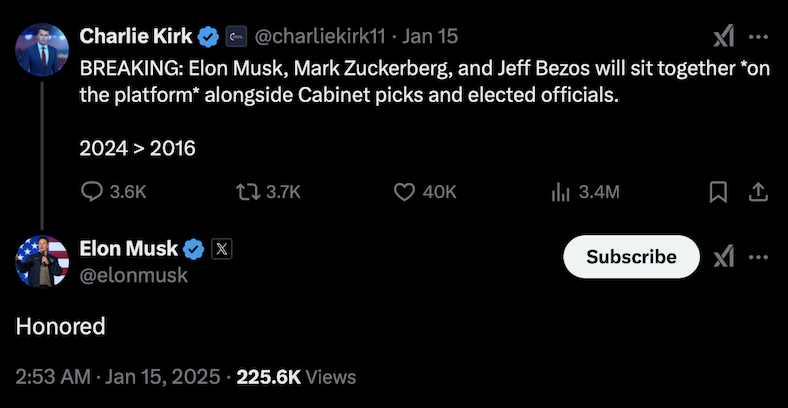This screenshot has height=408, width=788.
Task: Subscribe to Elon Musk
Action: 631,257
